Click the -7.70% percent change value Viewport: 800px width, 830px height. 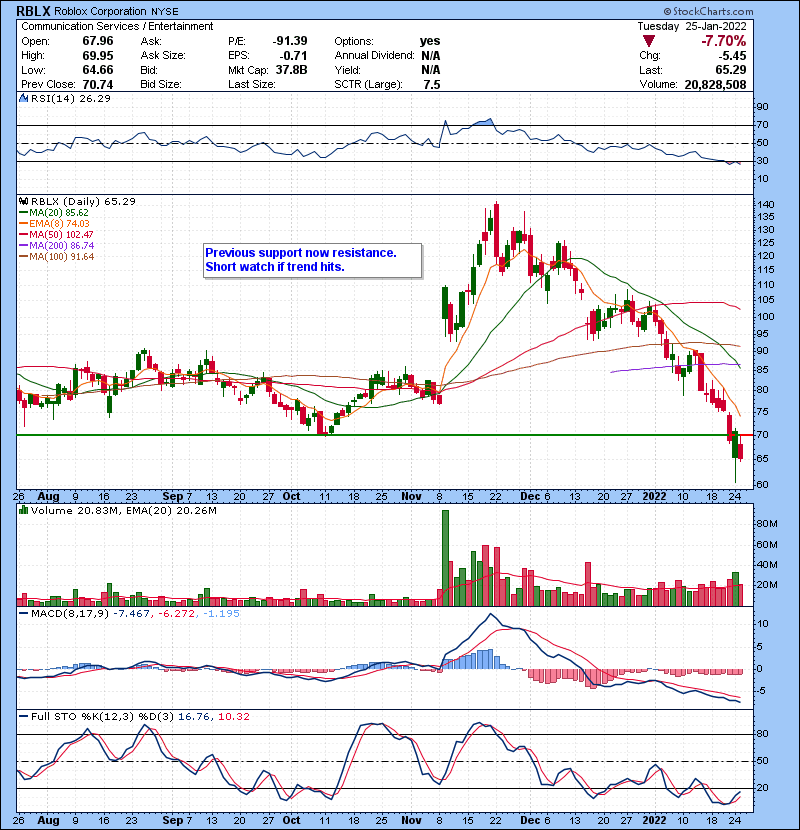click(x=723, y=41)
